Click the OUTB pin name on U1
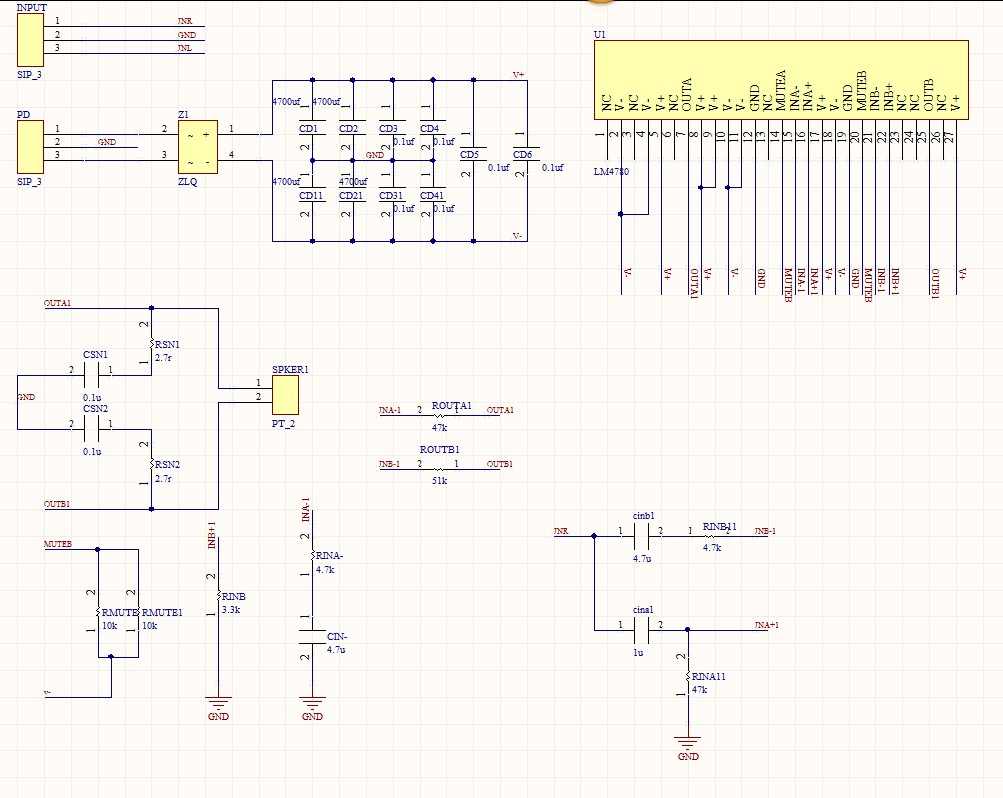The width and height of the screenshot is (1003, 798). pyautogui.click(x=929, y=95)
